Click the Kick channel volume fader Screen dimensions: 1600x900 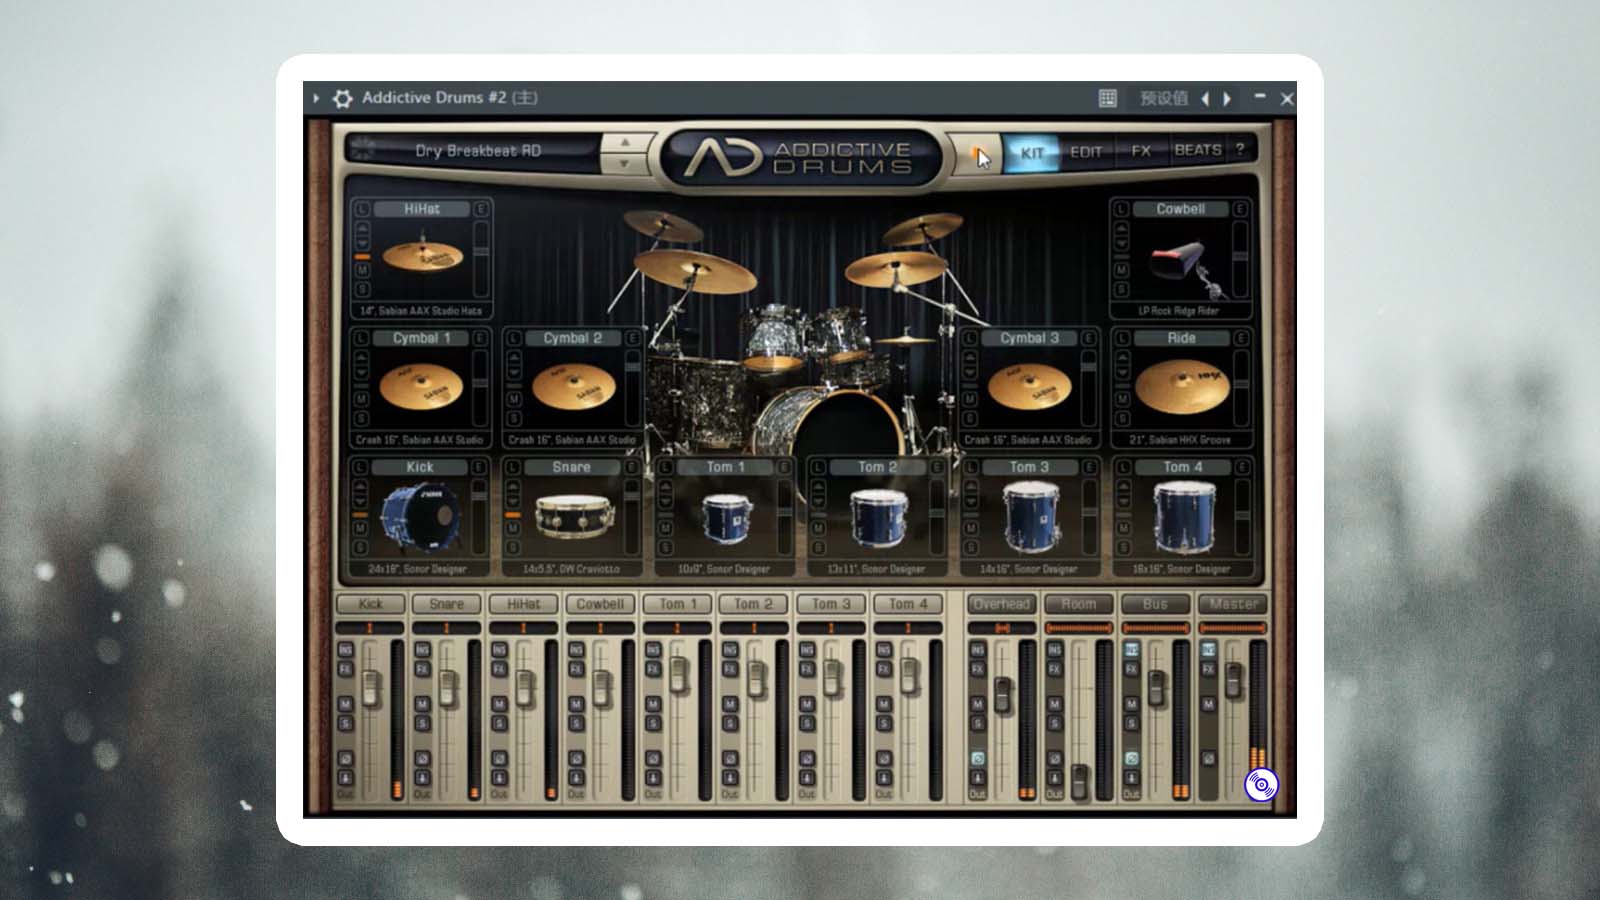pos(371,690)
